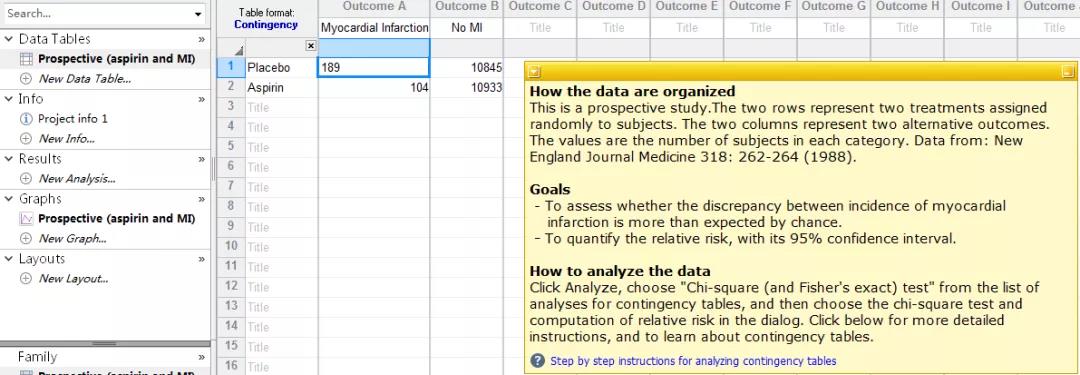1080x375 pixels.
Task: Click the Contingency table format label
Action: pyautogui.click(x=266, y=24)
